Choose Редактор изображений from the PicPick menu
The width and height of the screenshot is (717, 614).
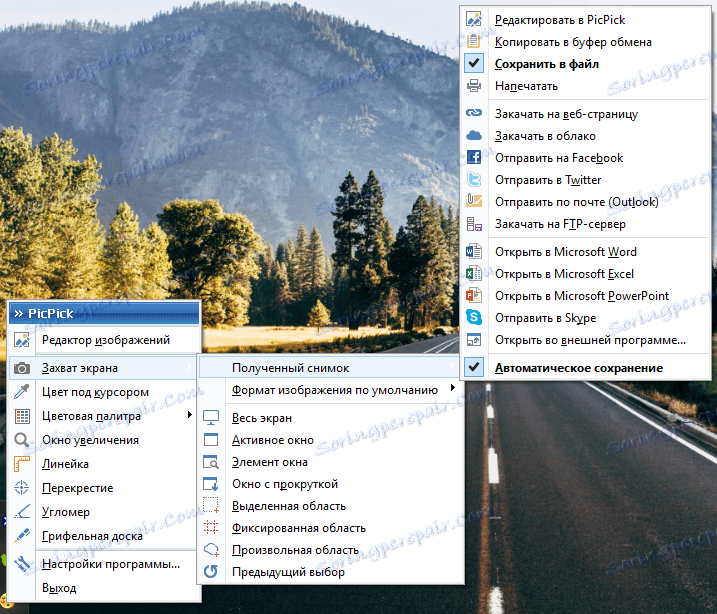tap(105, 340)
